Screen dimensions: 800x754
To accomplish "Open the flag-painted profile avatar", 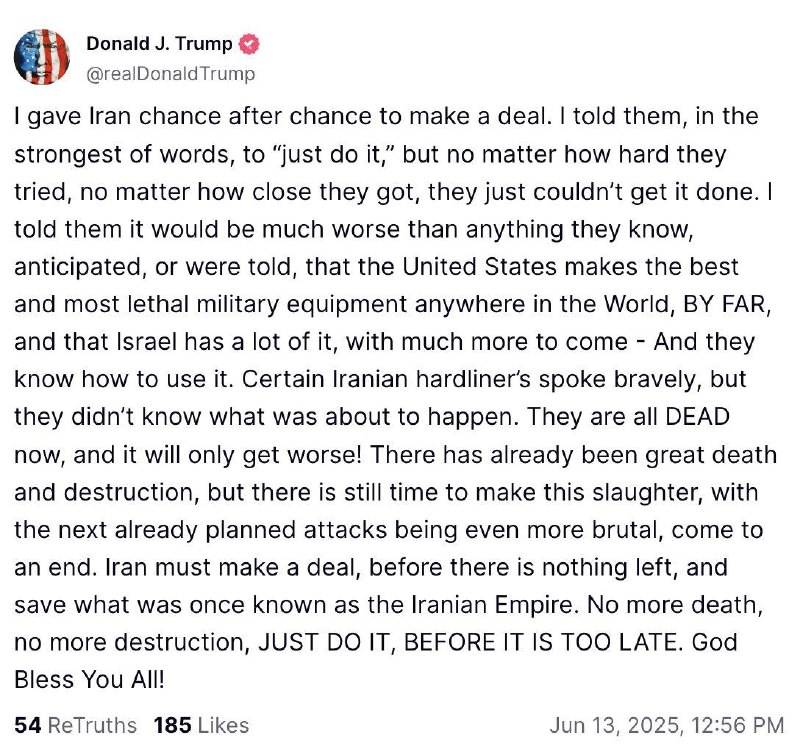I will coord(42,57).
